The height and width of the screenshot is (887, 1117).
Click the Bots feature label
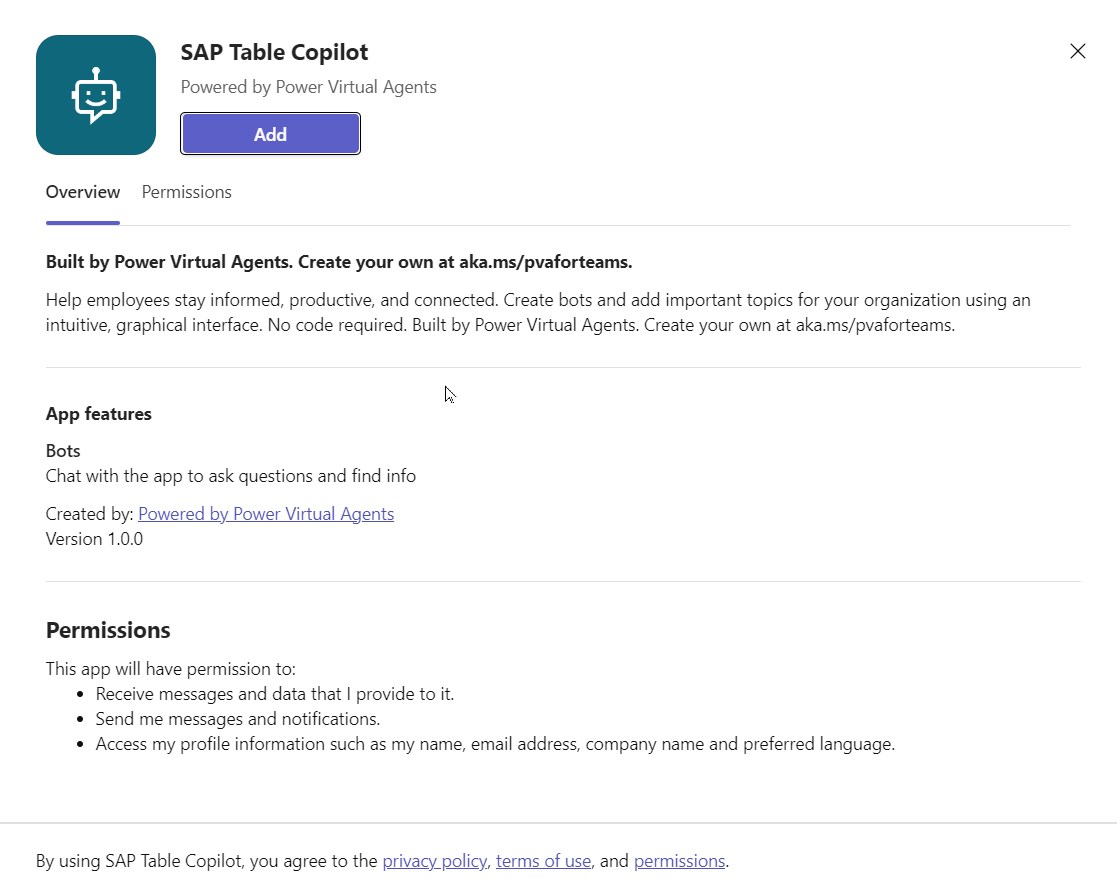pos(63,451)
